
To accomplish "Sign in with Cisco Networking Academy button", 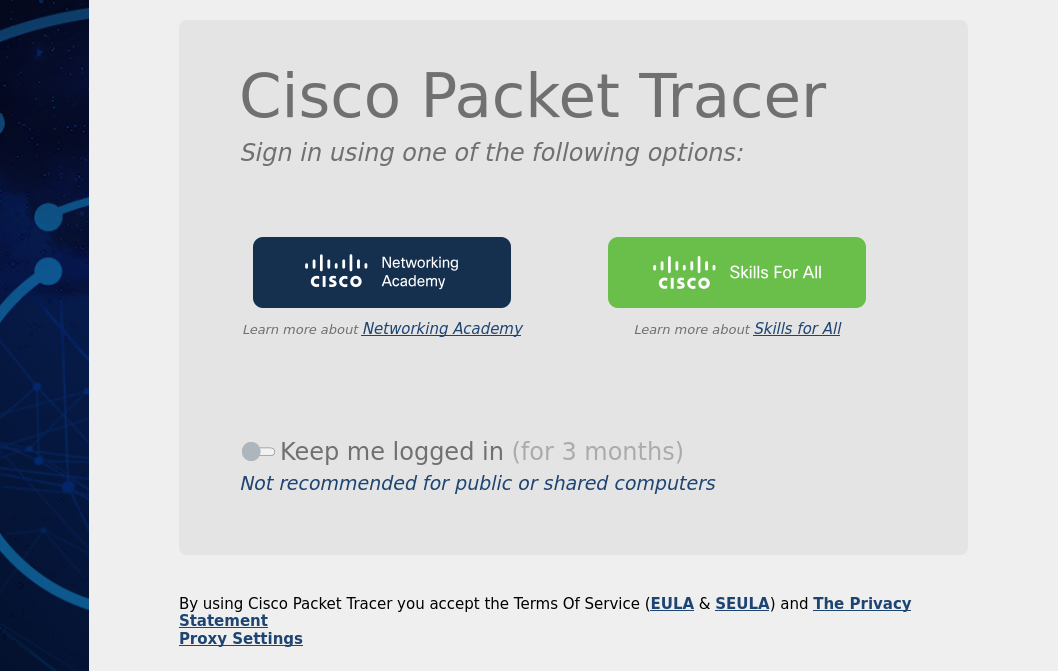I will pyautogui.click(x=382, y=272).
